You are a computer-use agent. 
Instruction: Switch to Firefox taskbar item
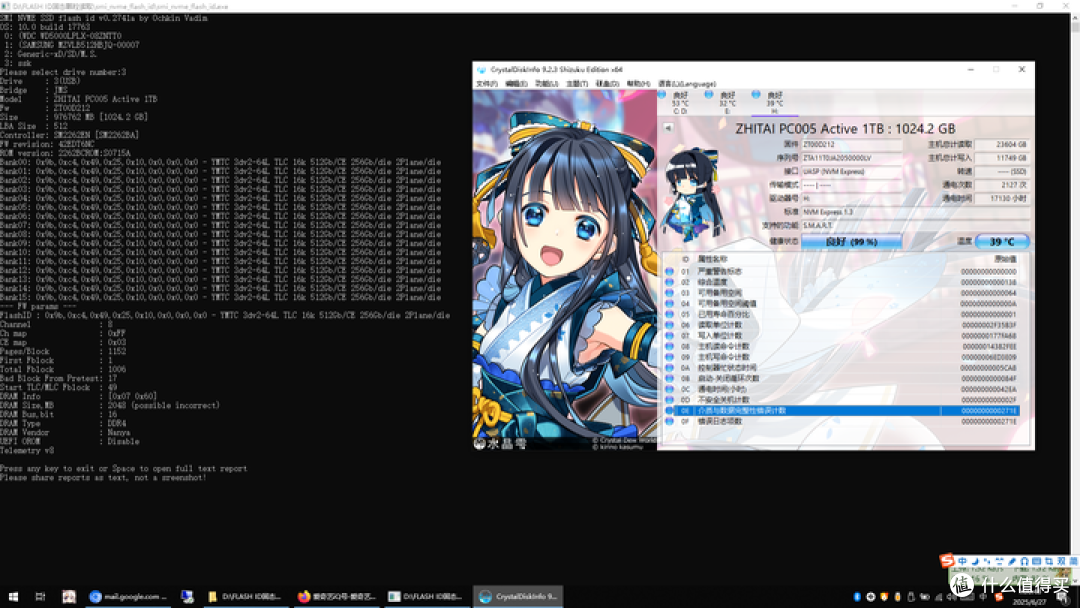click(337, 596)
